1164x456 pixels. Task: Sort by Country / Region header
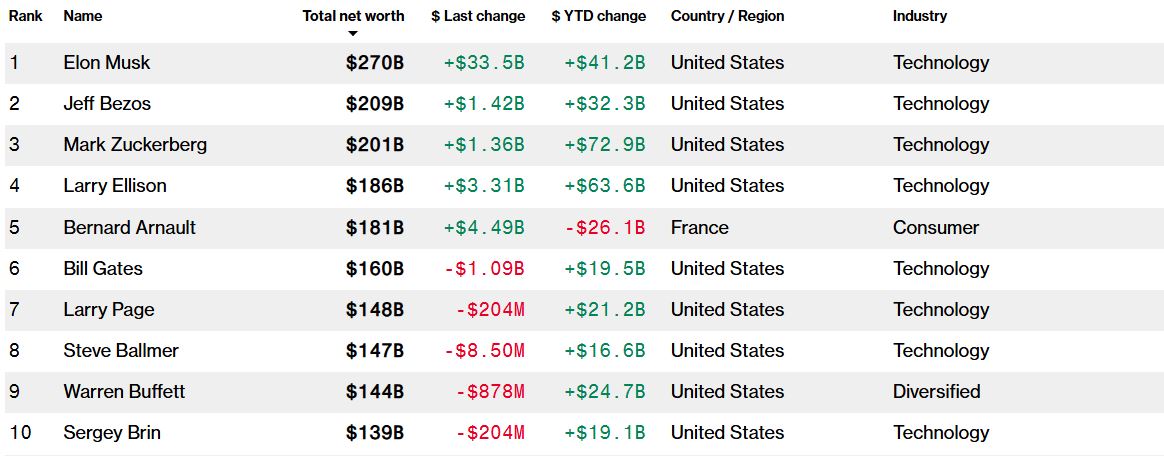[727, 16]
